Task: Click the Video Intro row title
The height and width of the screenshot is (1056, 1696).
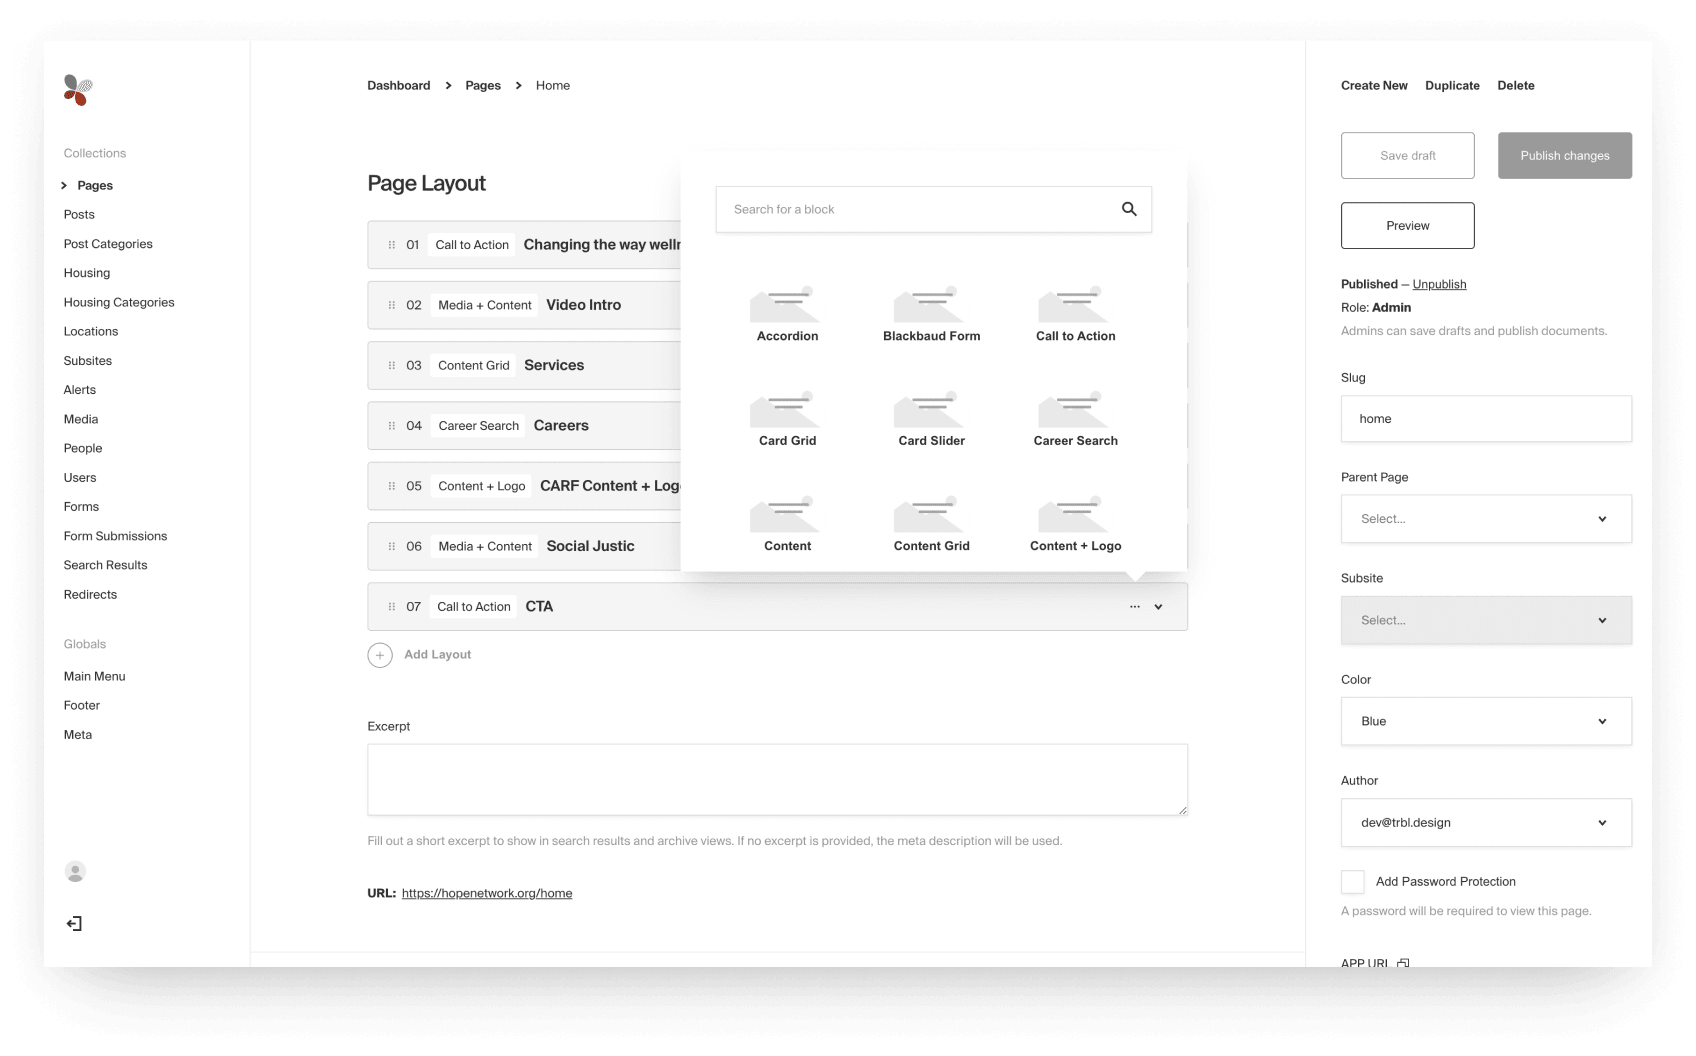Action: click(x=584, y=305)
